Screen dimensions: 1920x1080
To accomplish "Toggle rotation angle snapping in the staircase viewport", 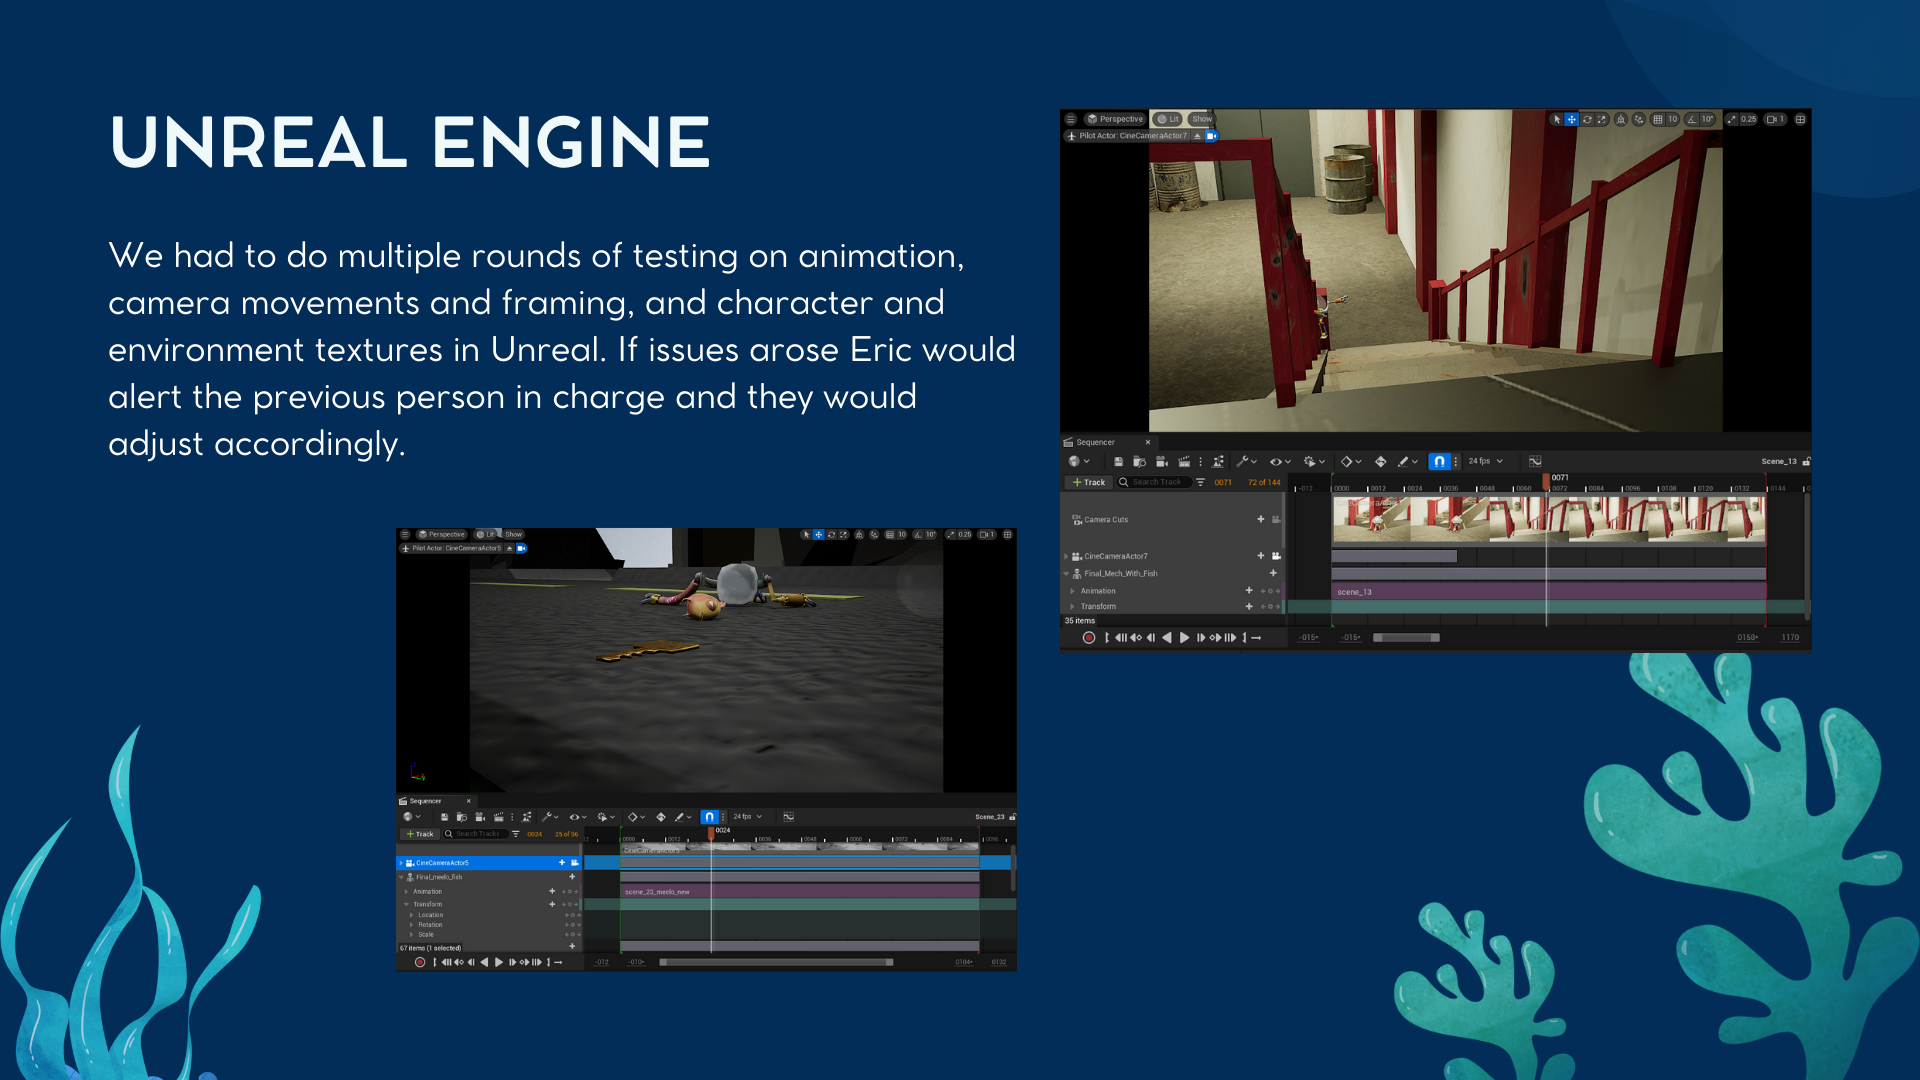I will (x=1693, y=119).
